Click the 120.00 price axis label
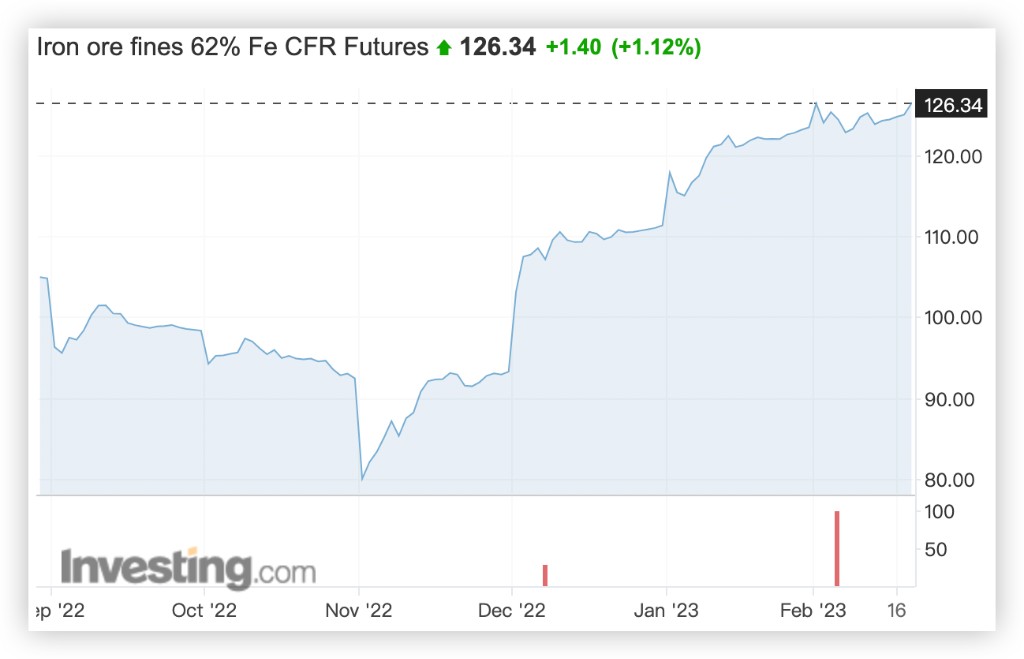Viewport: 1024px width, 659px height. [x=952, y=157]
